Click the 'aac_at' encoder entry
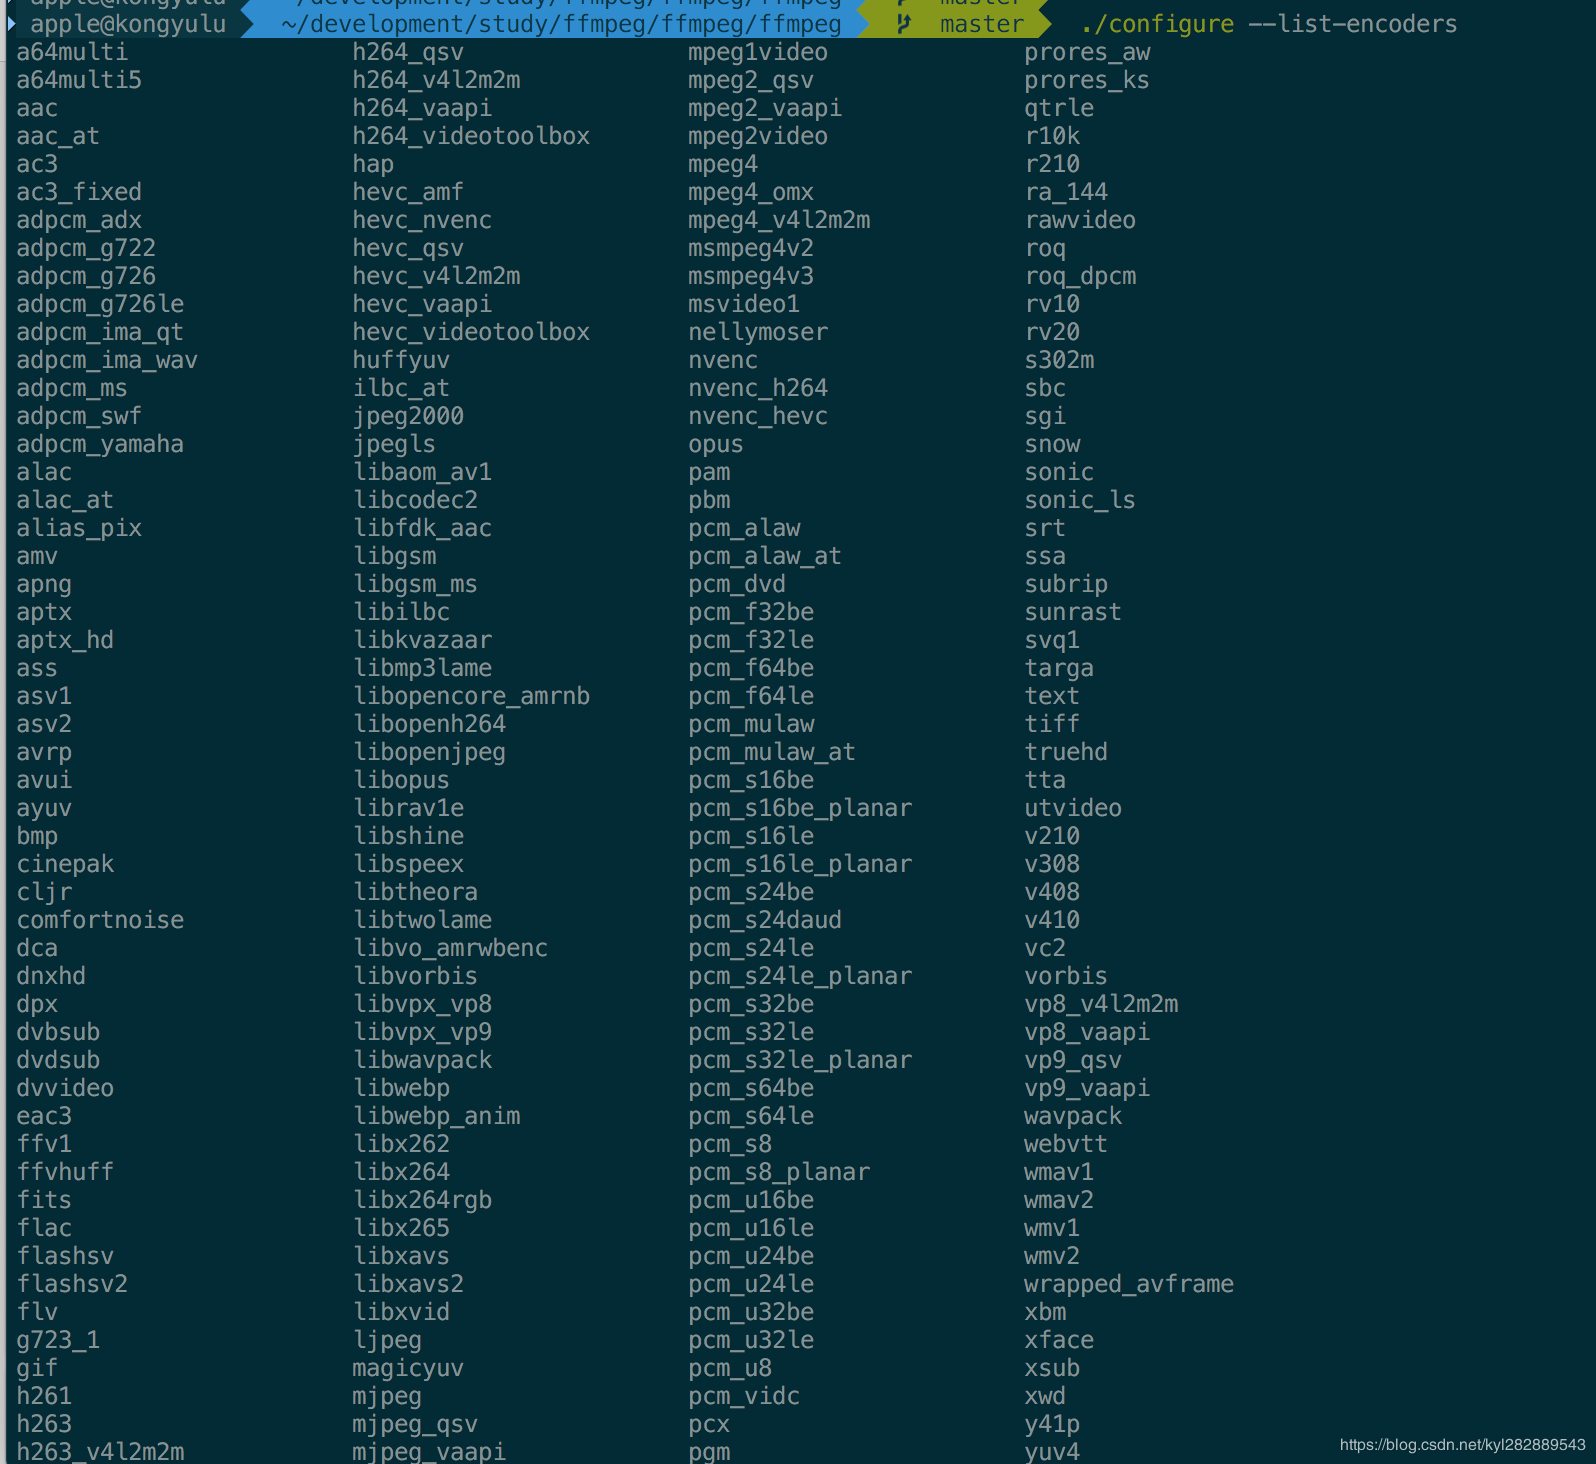 pyautogui.click(x=58, y=136)
